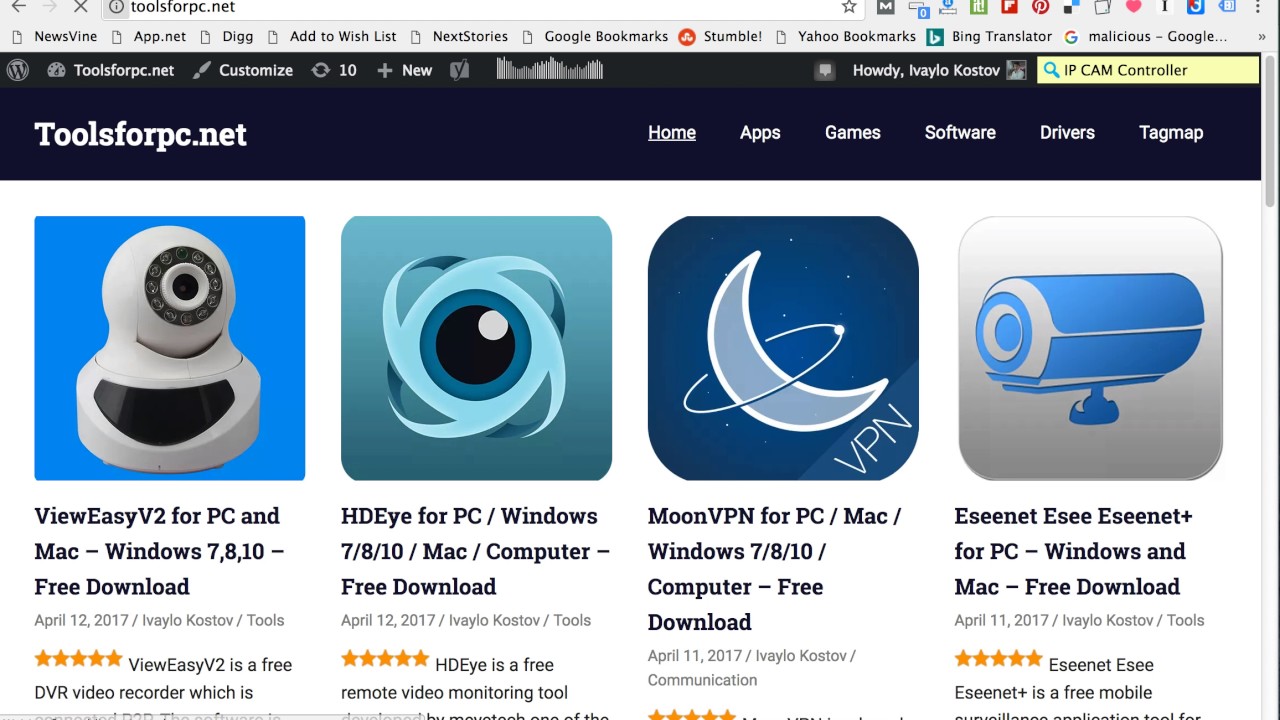
Task: Click the ViewEasyV2 camera thumbnail
Action: (170, 348)
